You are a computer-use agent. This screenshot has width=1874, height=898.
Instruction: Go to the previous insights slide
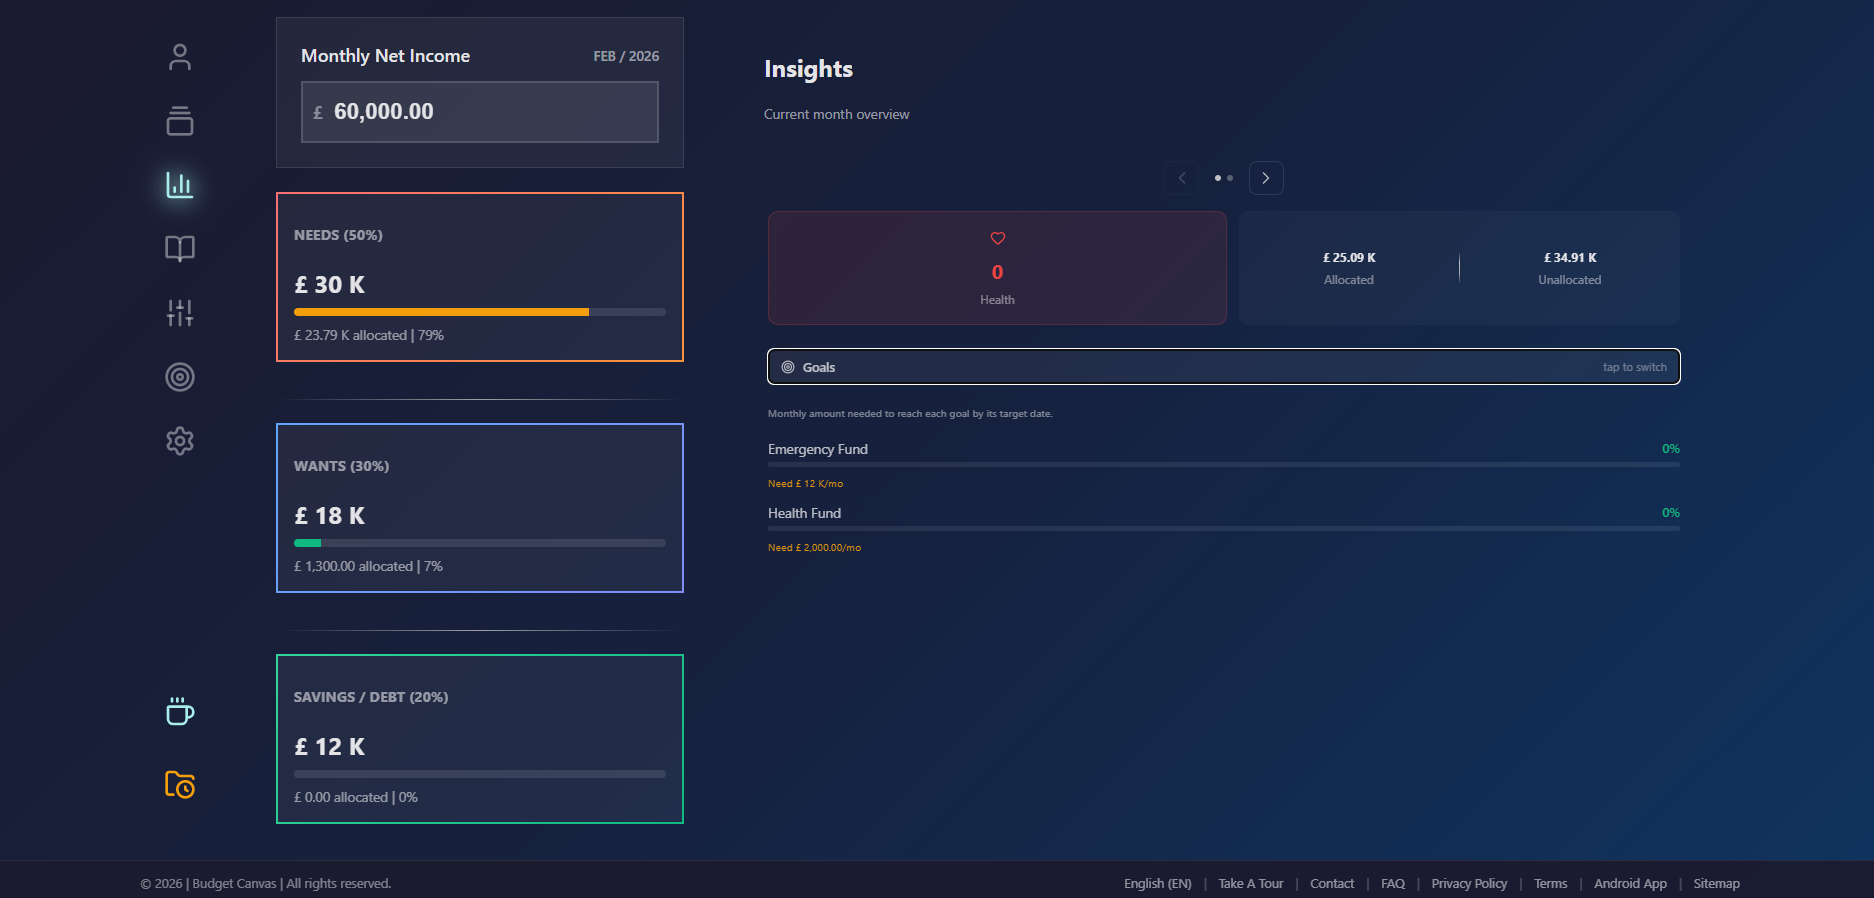[1182, 178]
